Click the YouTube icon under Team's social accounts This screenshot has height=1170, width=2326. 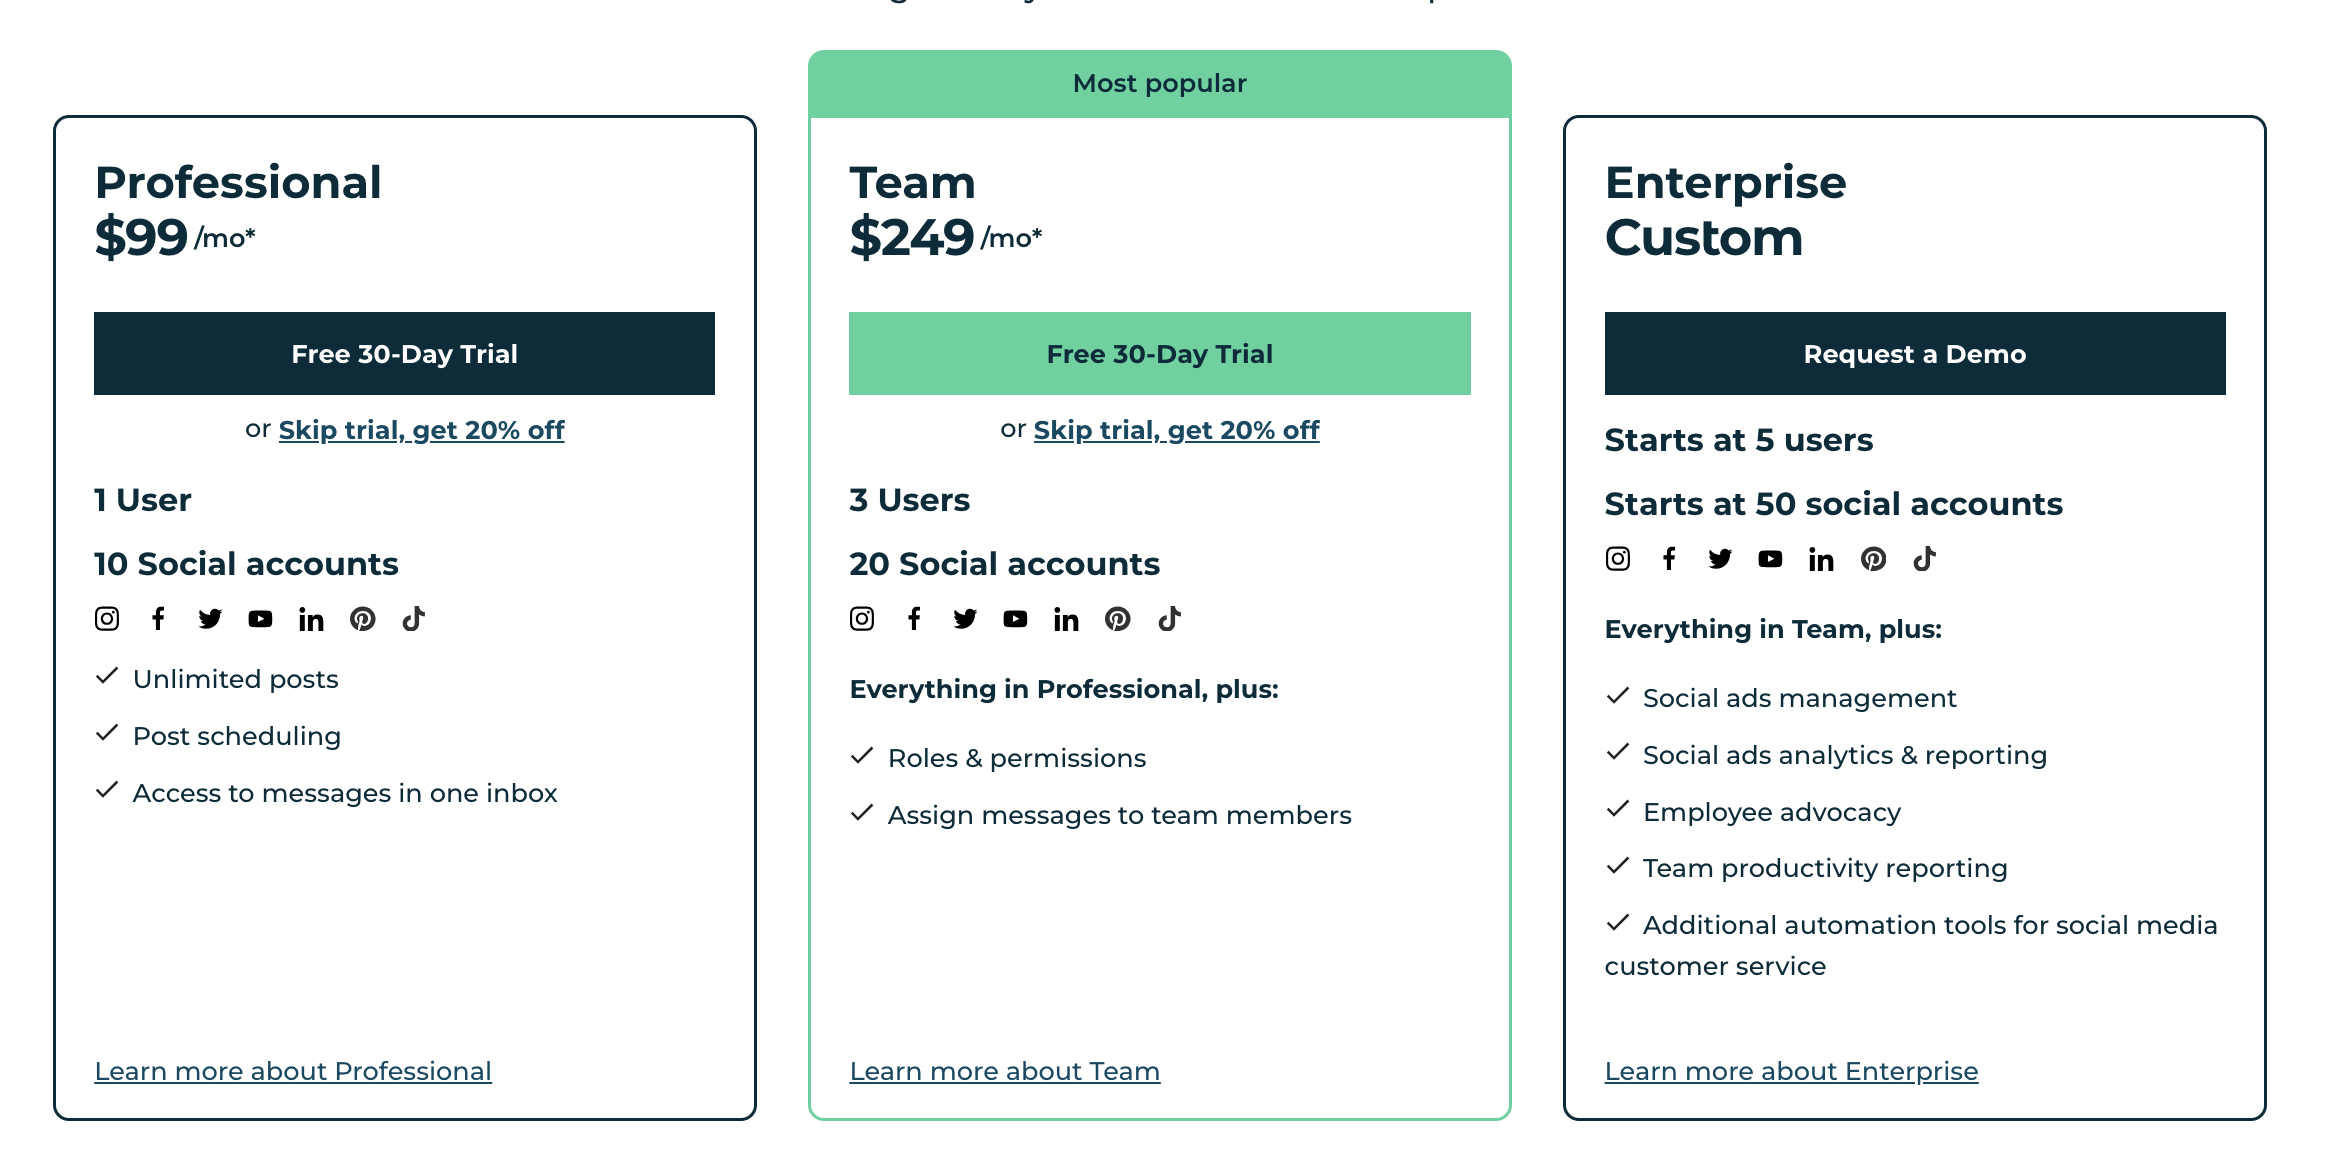click(1016, 619)
